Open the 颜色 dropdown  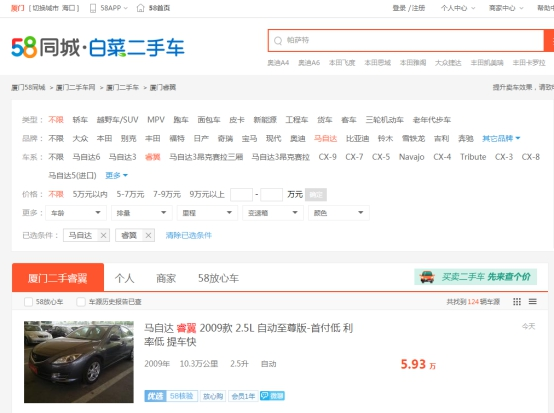[x=338, y=213]
